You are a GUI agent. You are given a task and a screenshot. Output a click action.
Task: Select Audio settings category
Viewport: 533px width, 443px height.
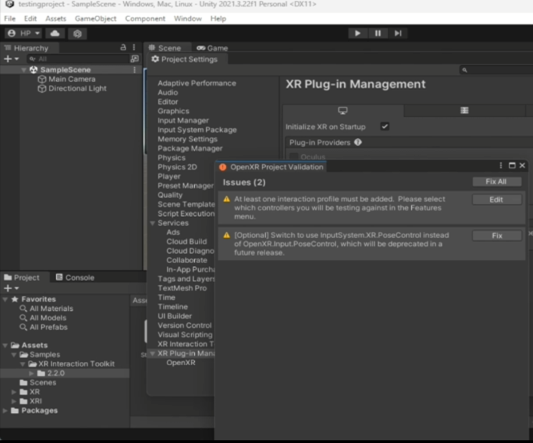point(168,92)
